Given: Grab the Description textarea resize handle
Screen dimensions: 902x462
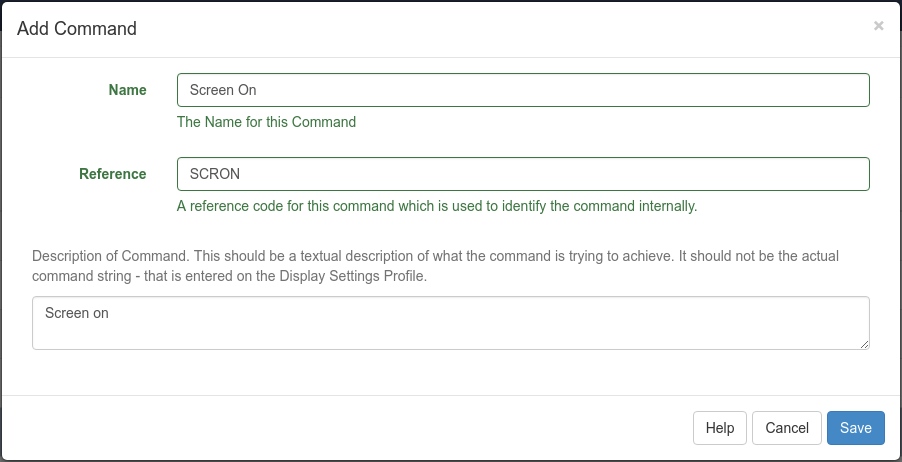Looking at the screenshot, I should point(864,344).
